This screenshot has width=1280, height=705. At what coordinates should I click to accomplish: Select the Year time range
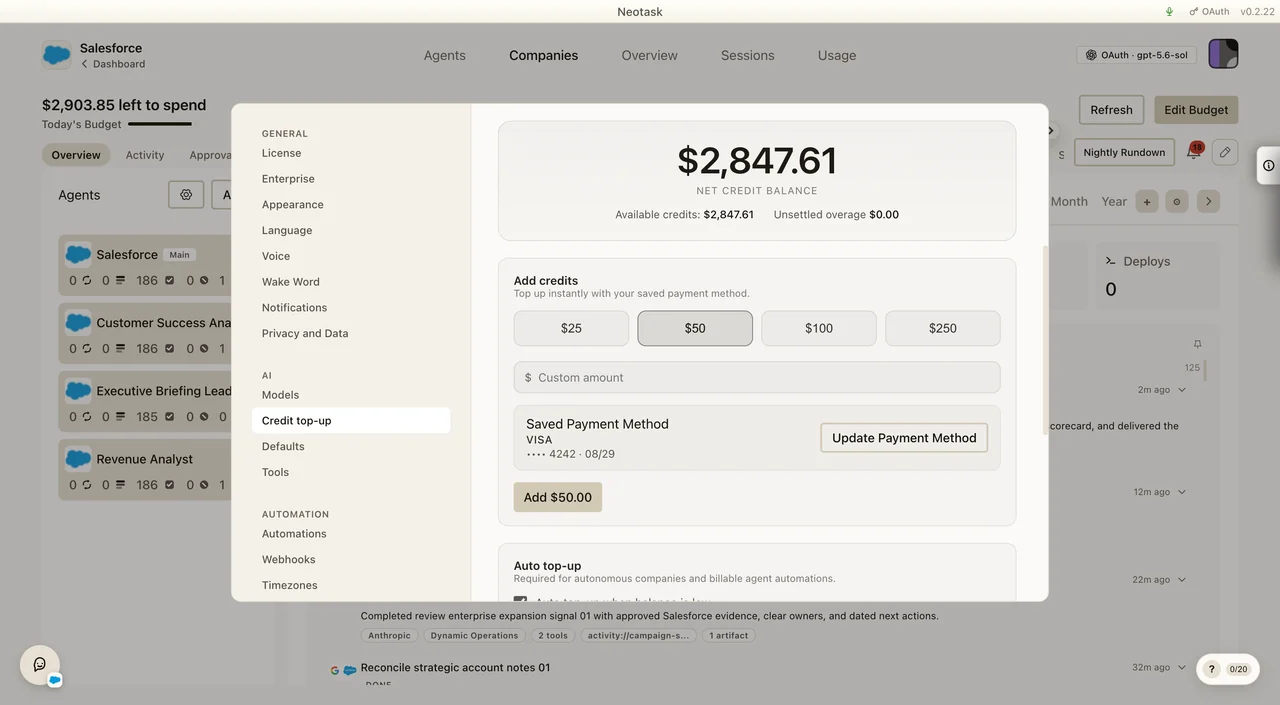click(x=1114, y=201)
